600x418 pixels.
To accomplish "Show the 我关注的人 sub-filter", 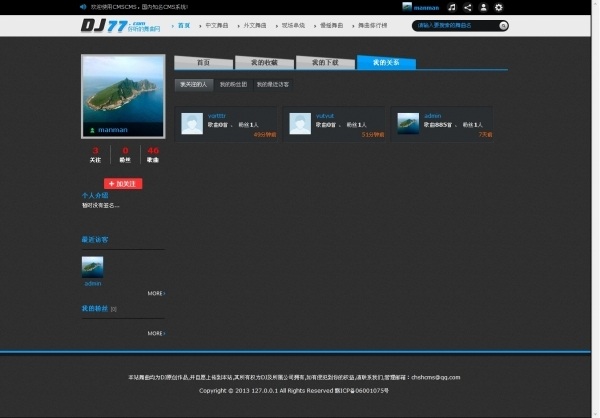I will [193, 85].
